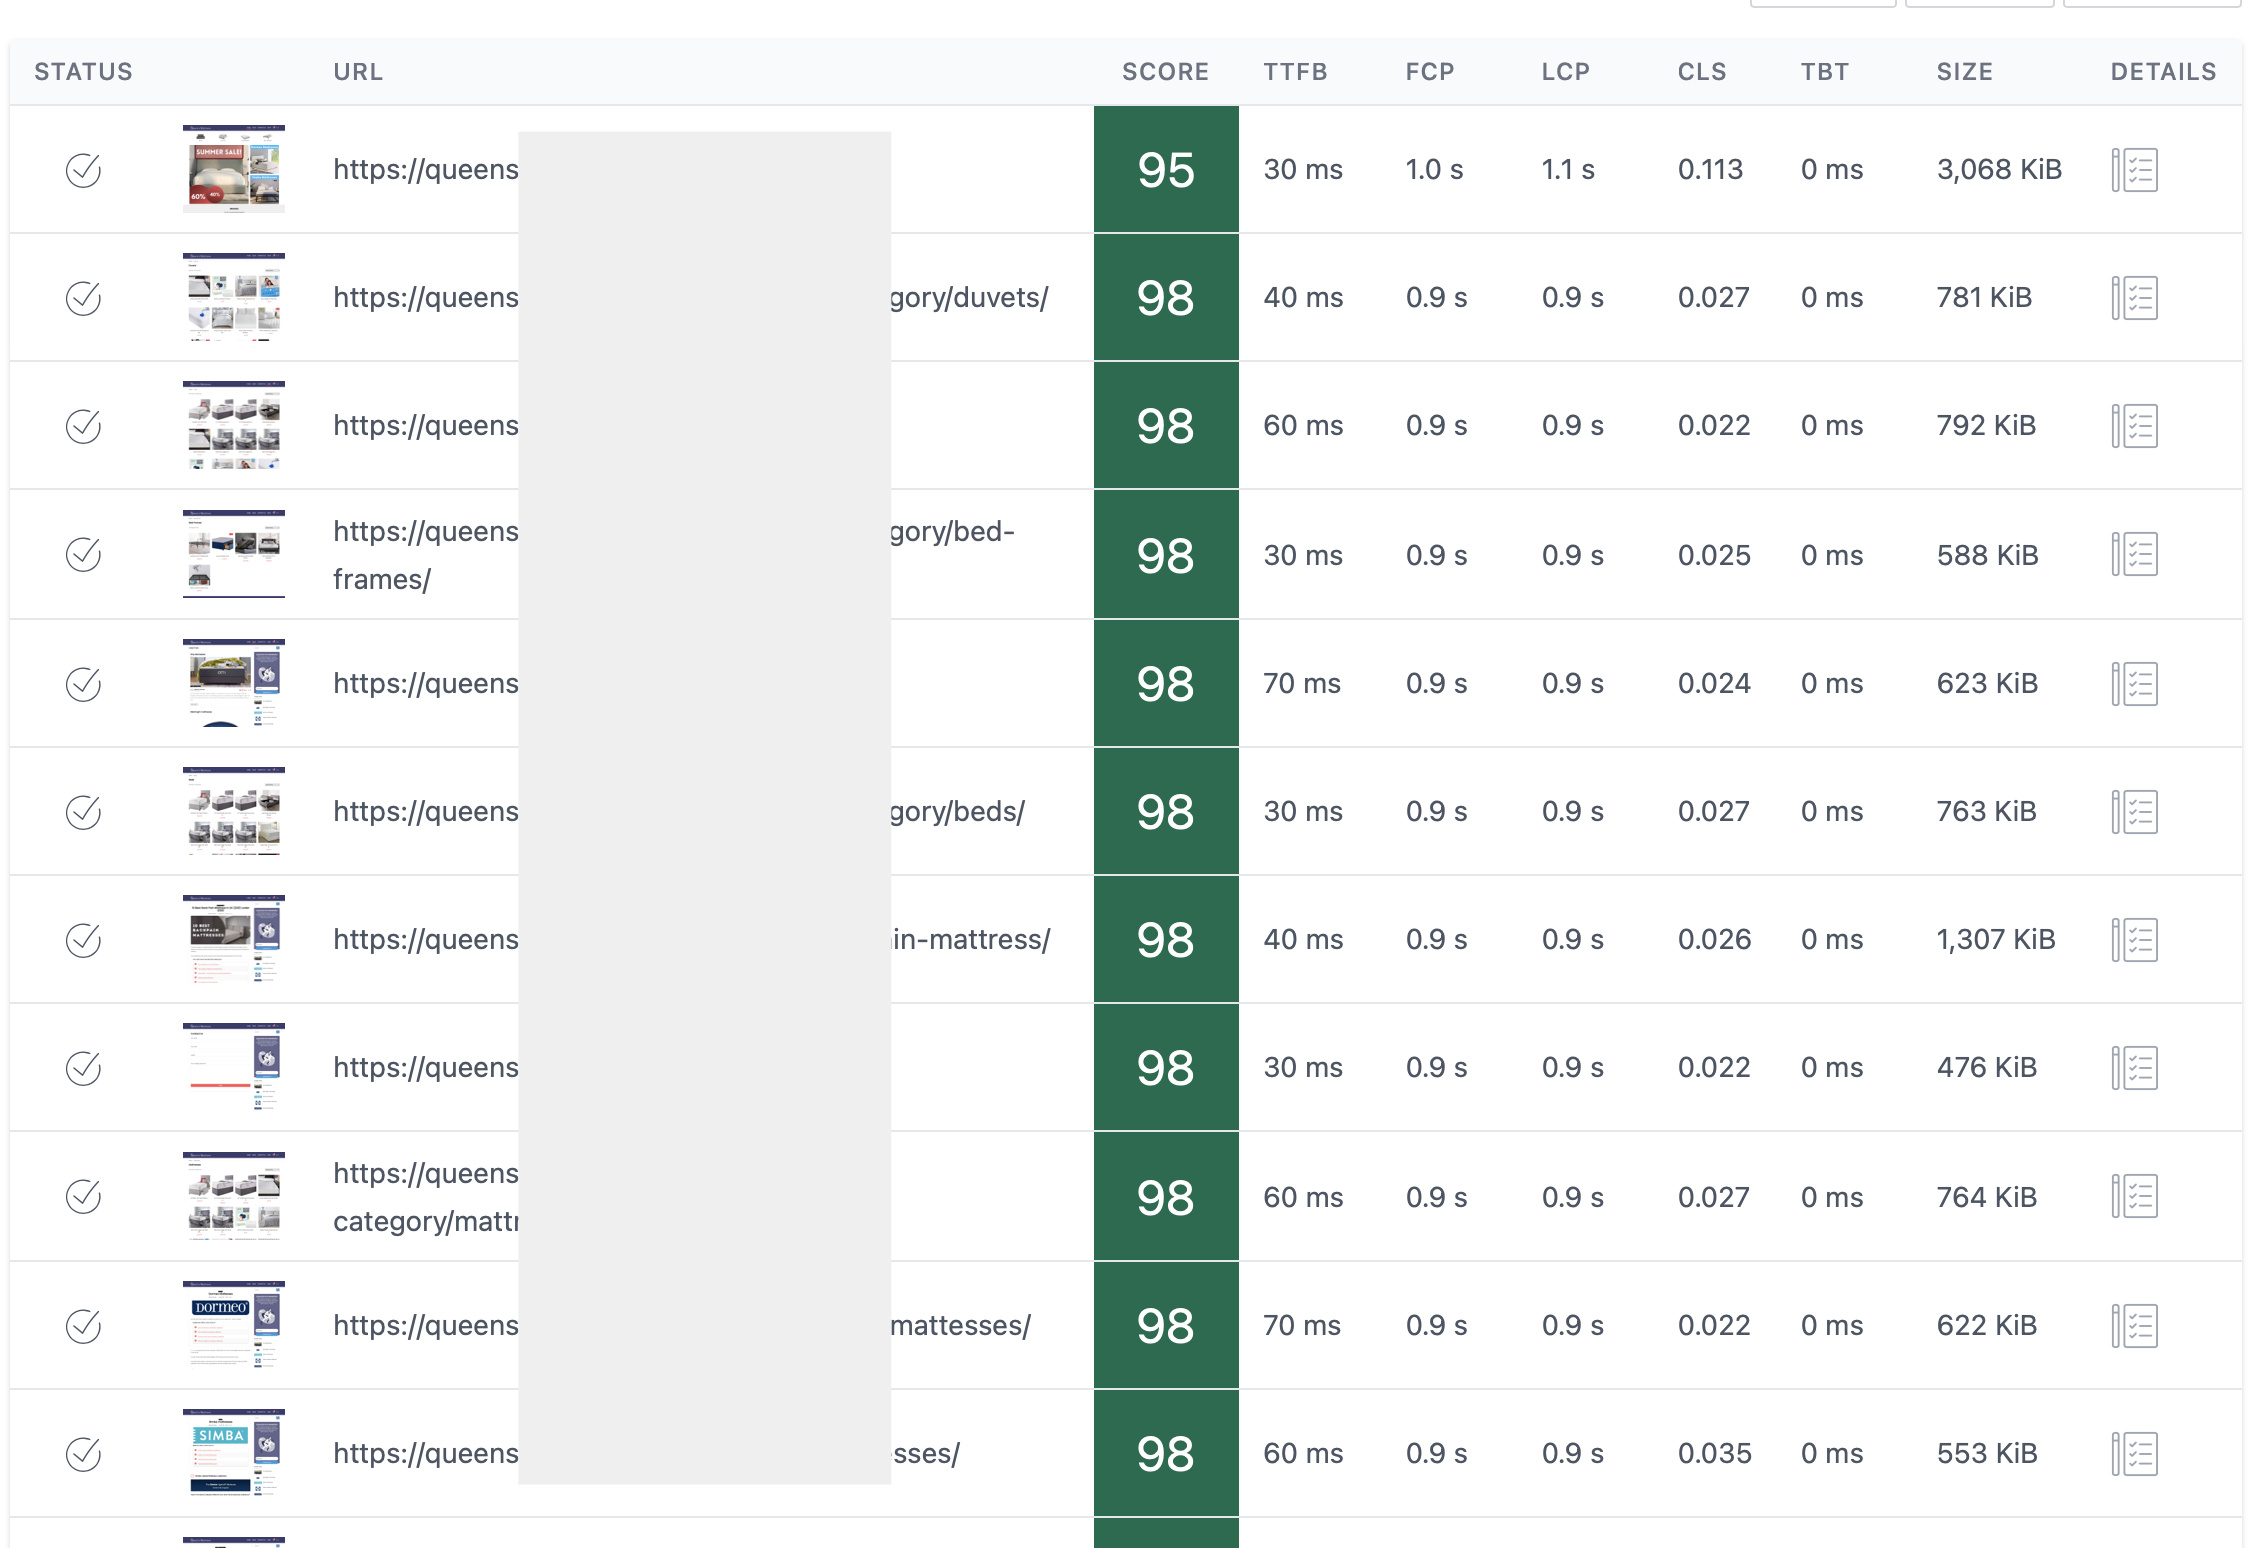Open details icon for the duvets category row
The width and height of the screenshot is (2256, 1548).
(x=2134, y=298)
